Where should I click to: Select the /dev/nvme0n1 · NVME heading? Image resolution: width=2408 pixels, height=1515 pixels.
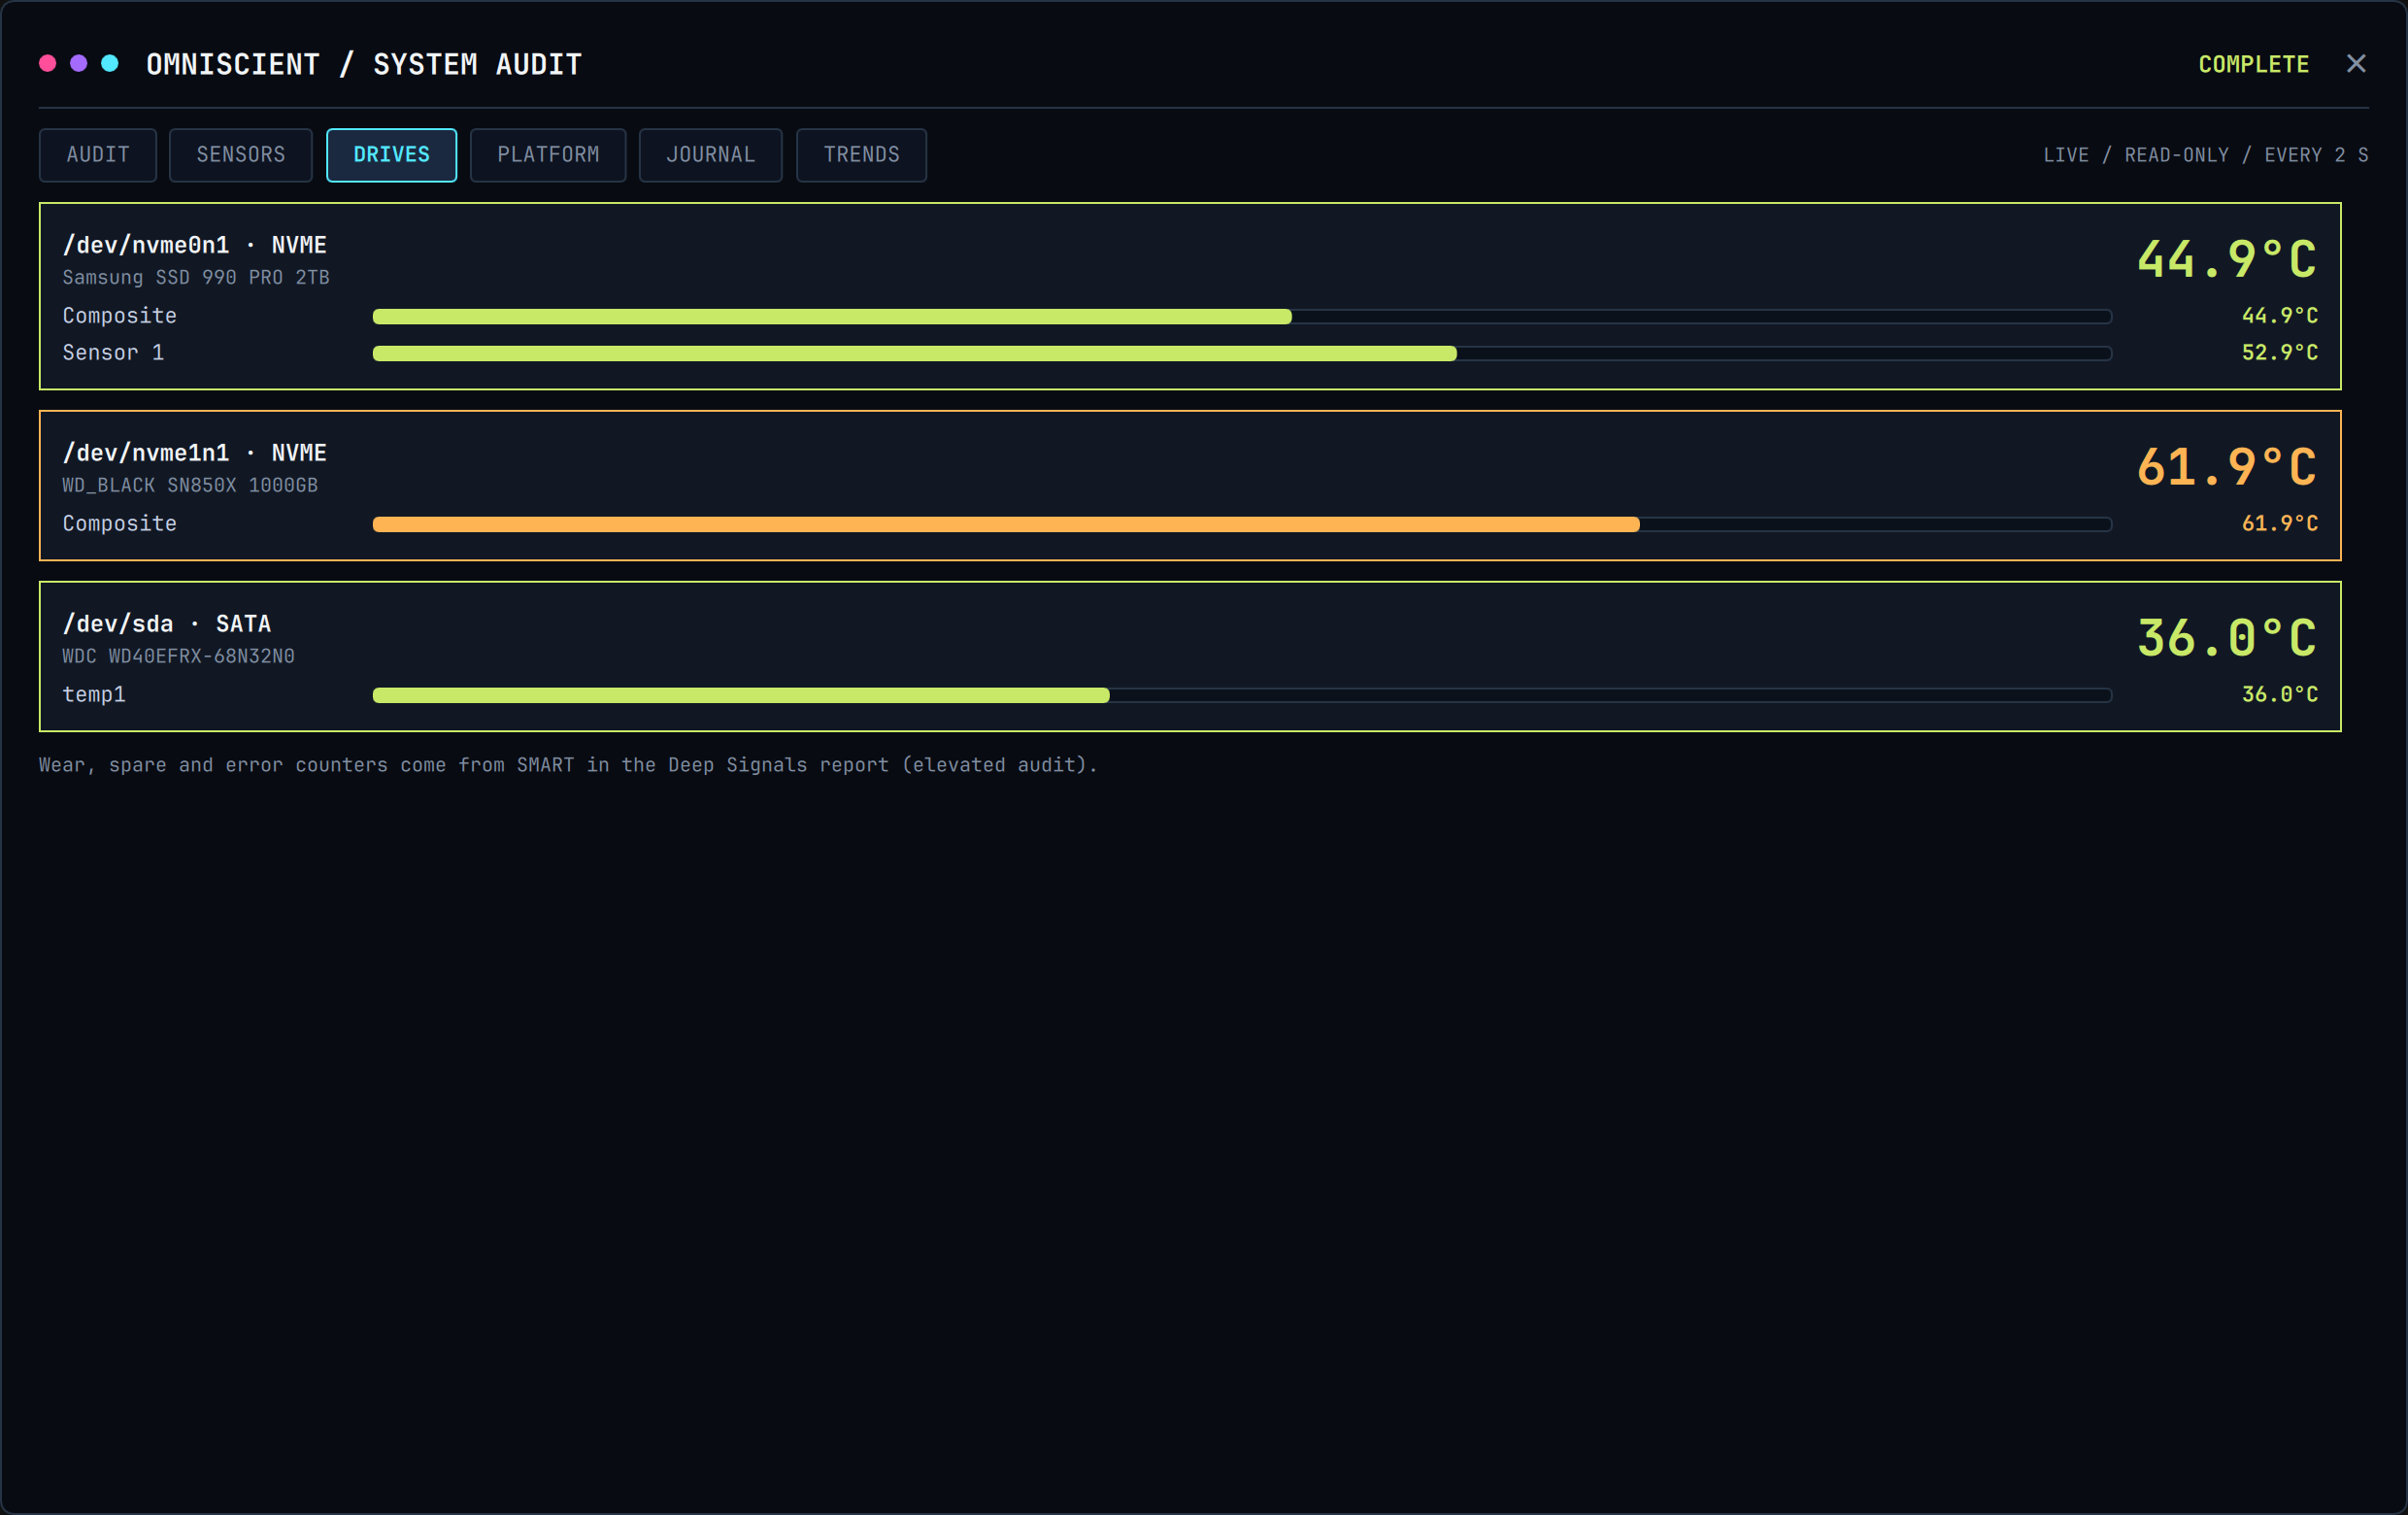coord(194,245)
